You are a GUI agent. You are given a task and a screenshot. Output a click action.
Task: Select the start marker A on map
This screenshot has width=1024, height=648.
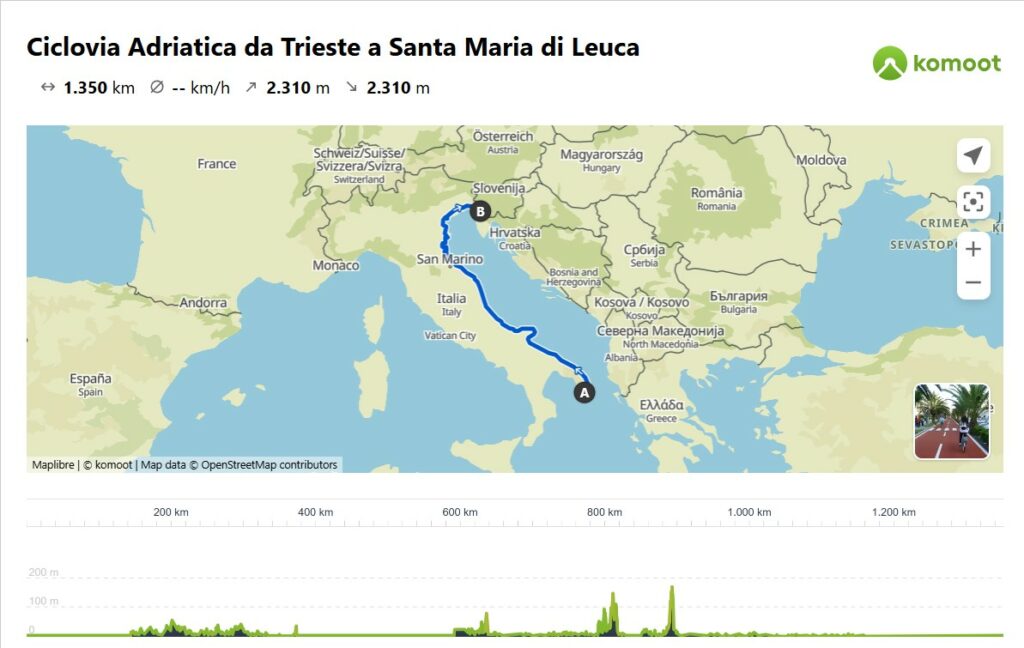click(x=584, y=393)
